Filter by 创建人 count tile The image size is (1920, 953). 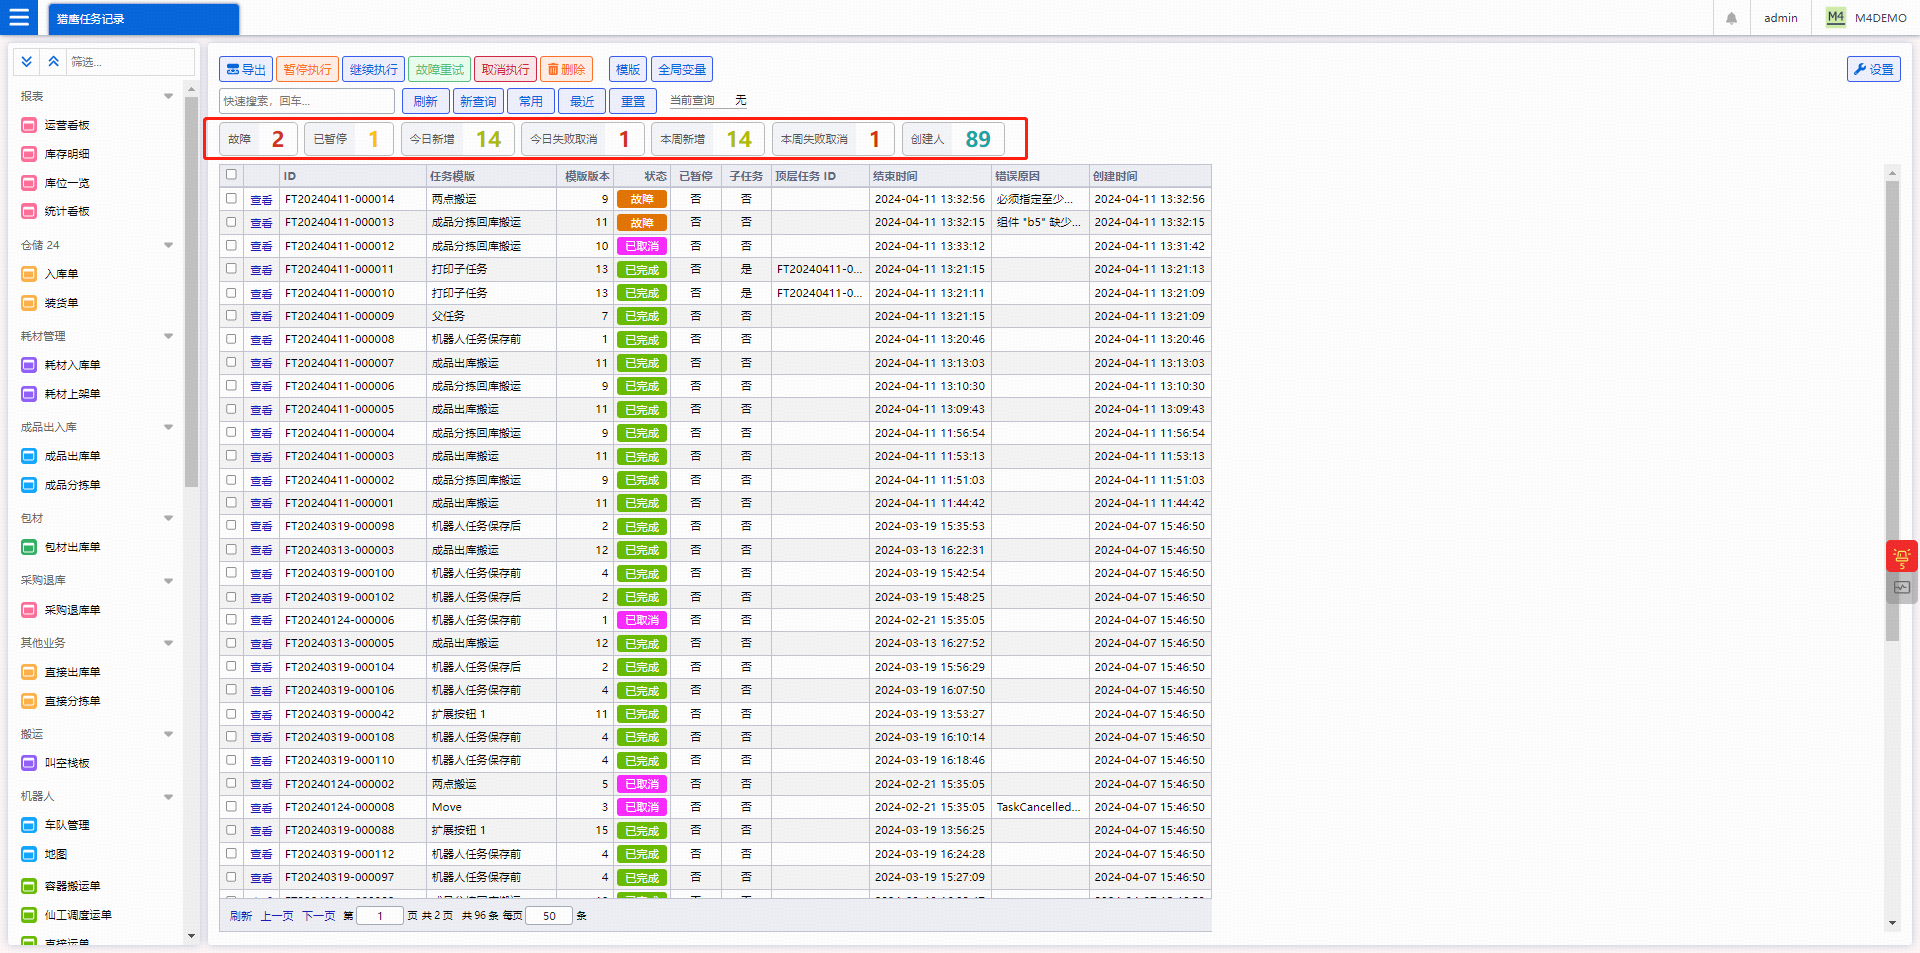click(953, 139)
